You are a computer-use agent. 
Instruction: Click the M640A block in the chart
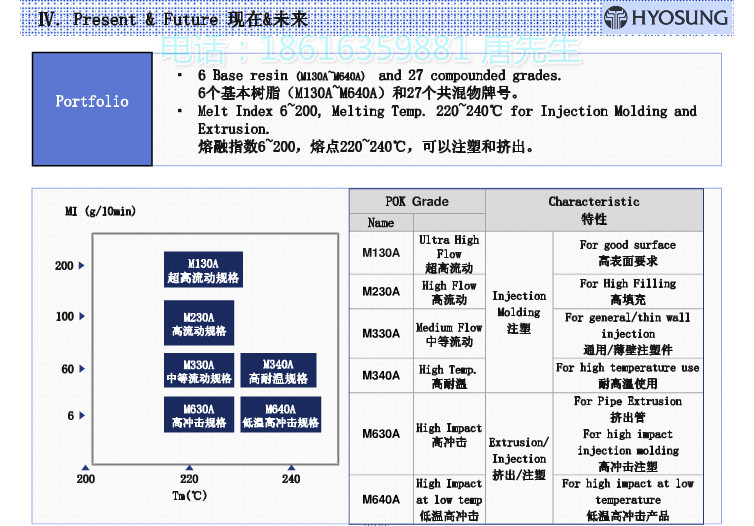[281, 414]
